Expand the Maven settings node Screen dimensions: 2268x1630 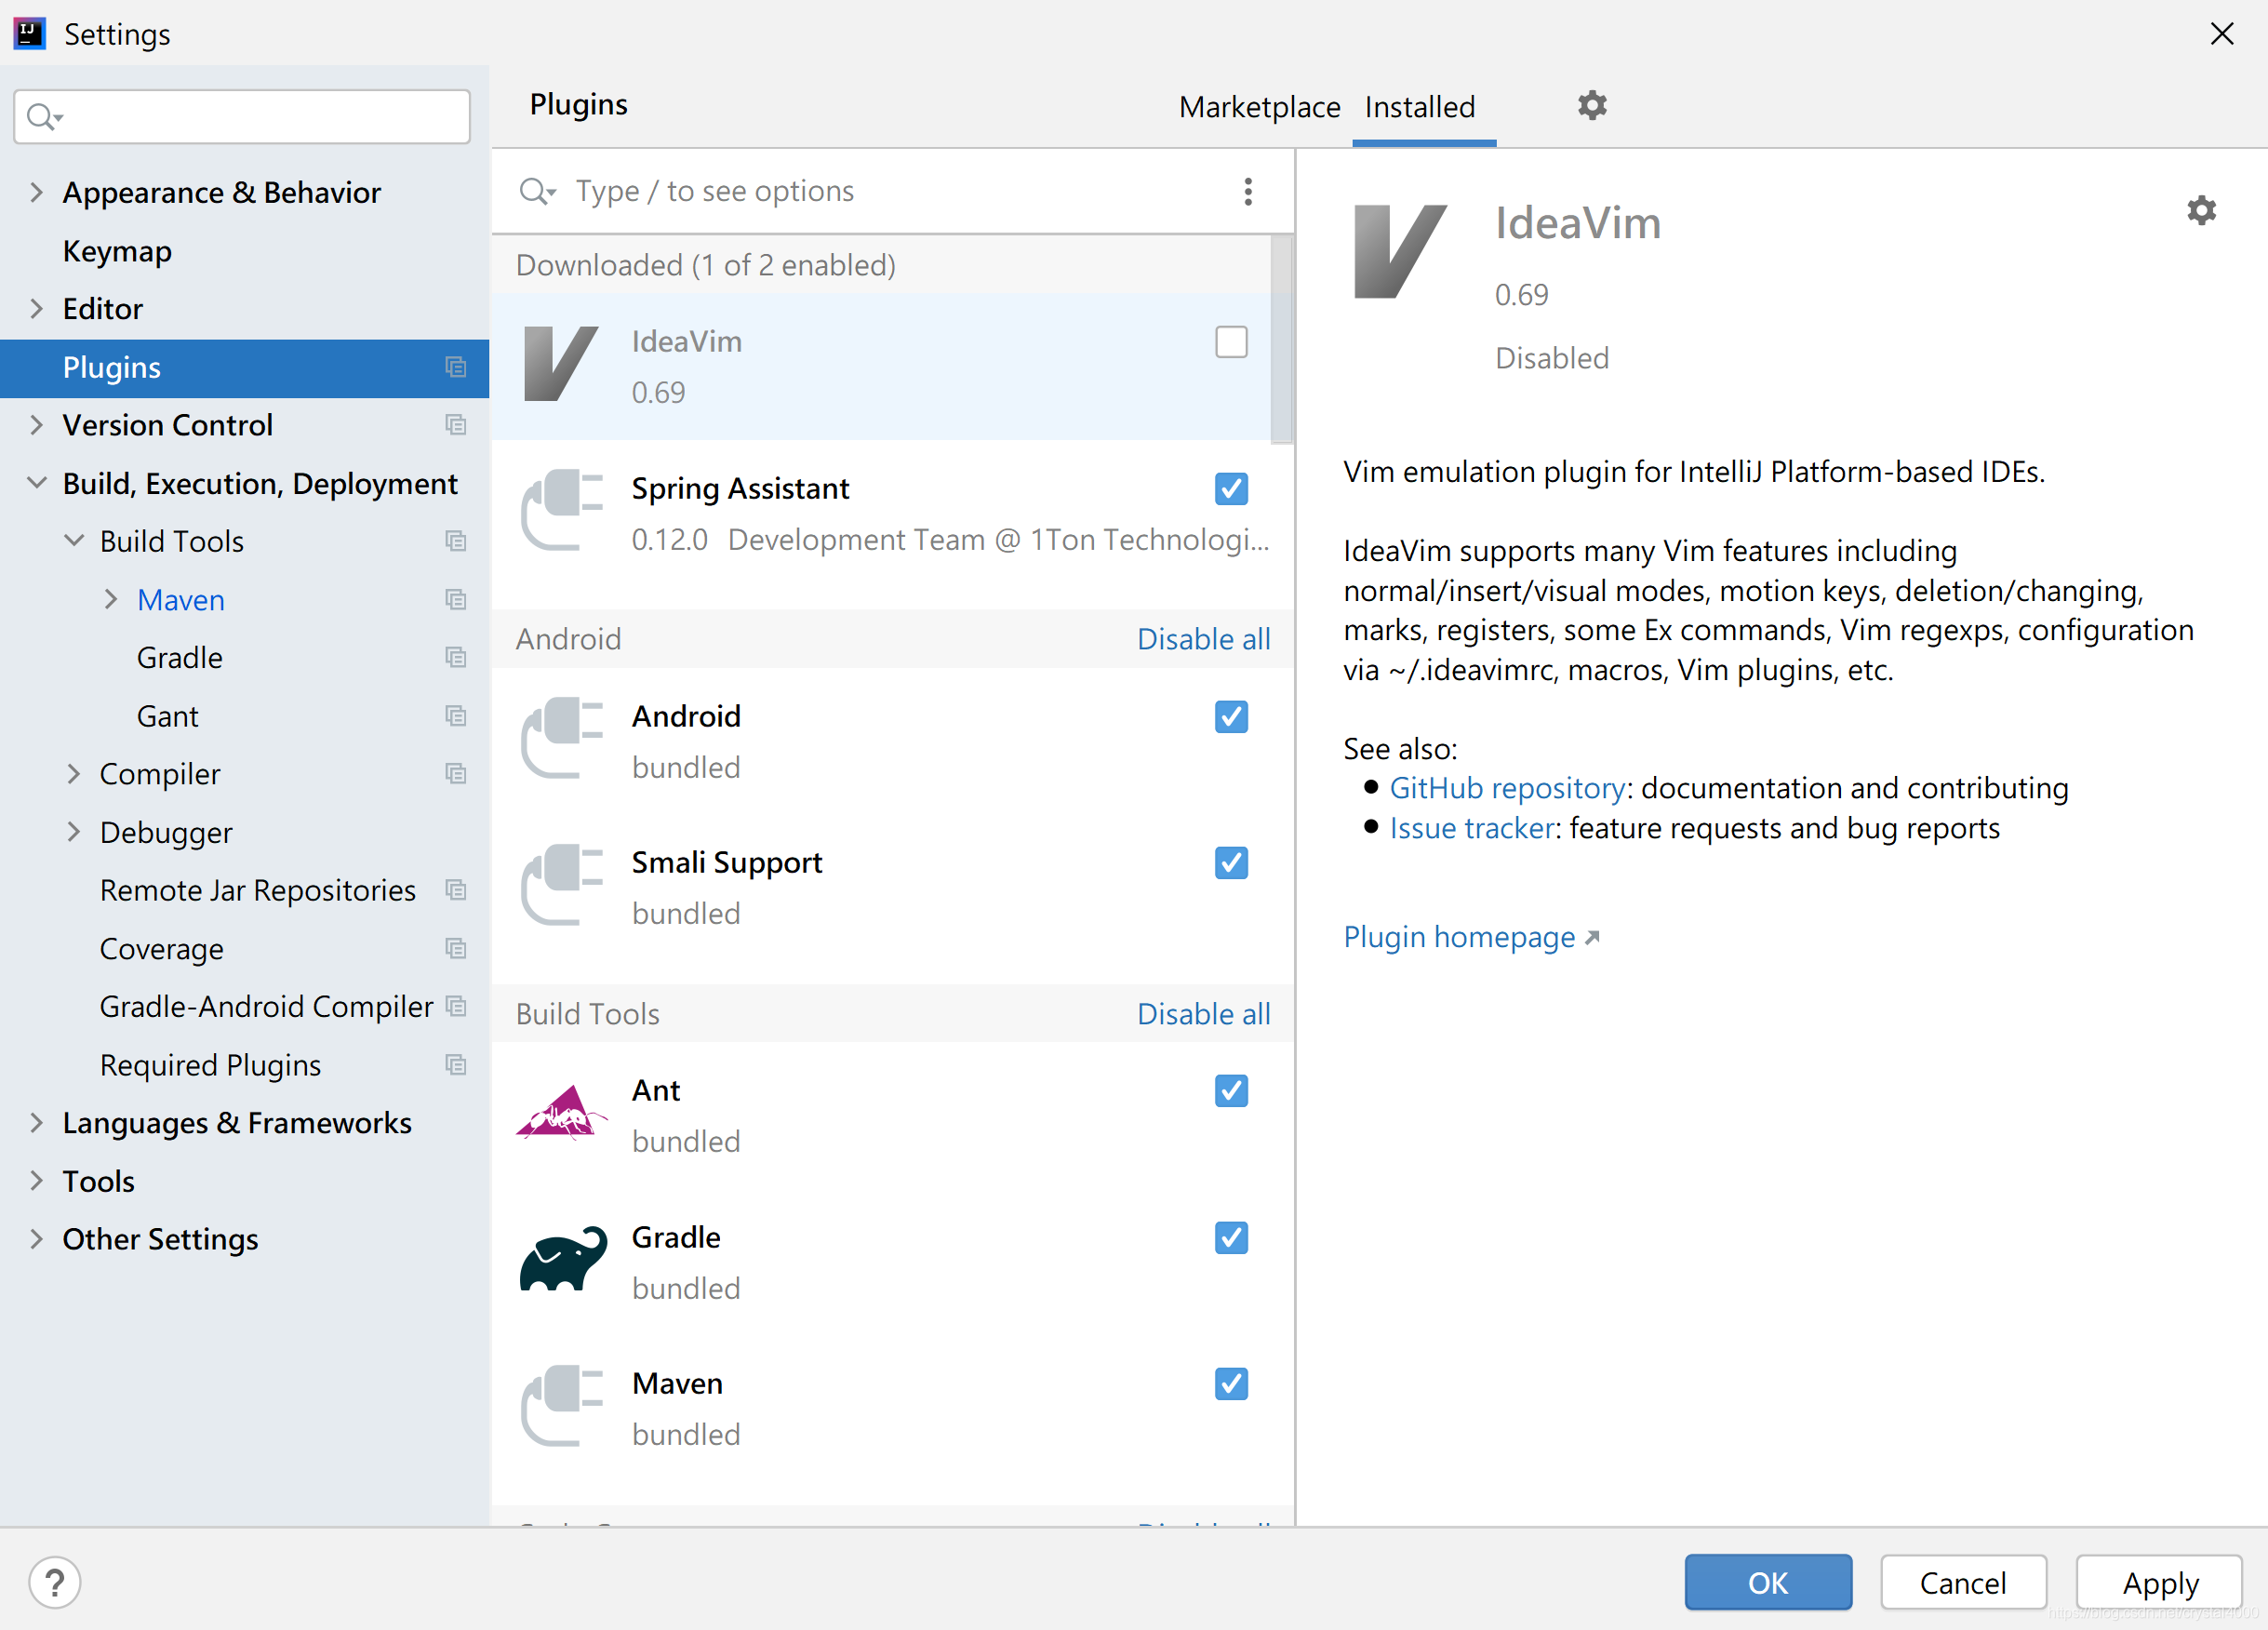click(x=110, y=599)
